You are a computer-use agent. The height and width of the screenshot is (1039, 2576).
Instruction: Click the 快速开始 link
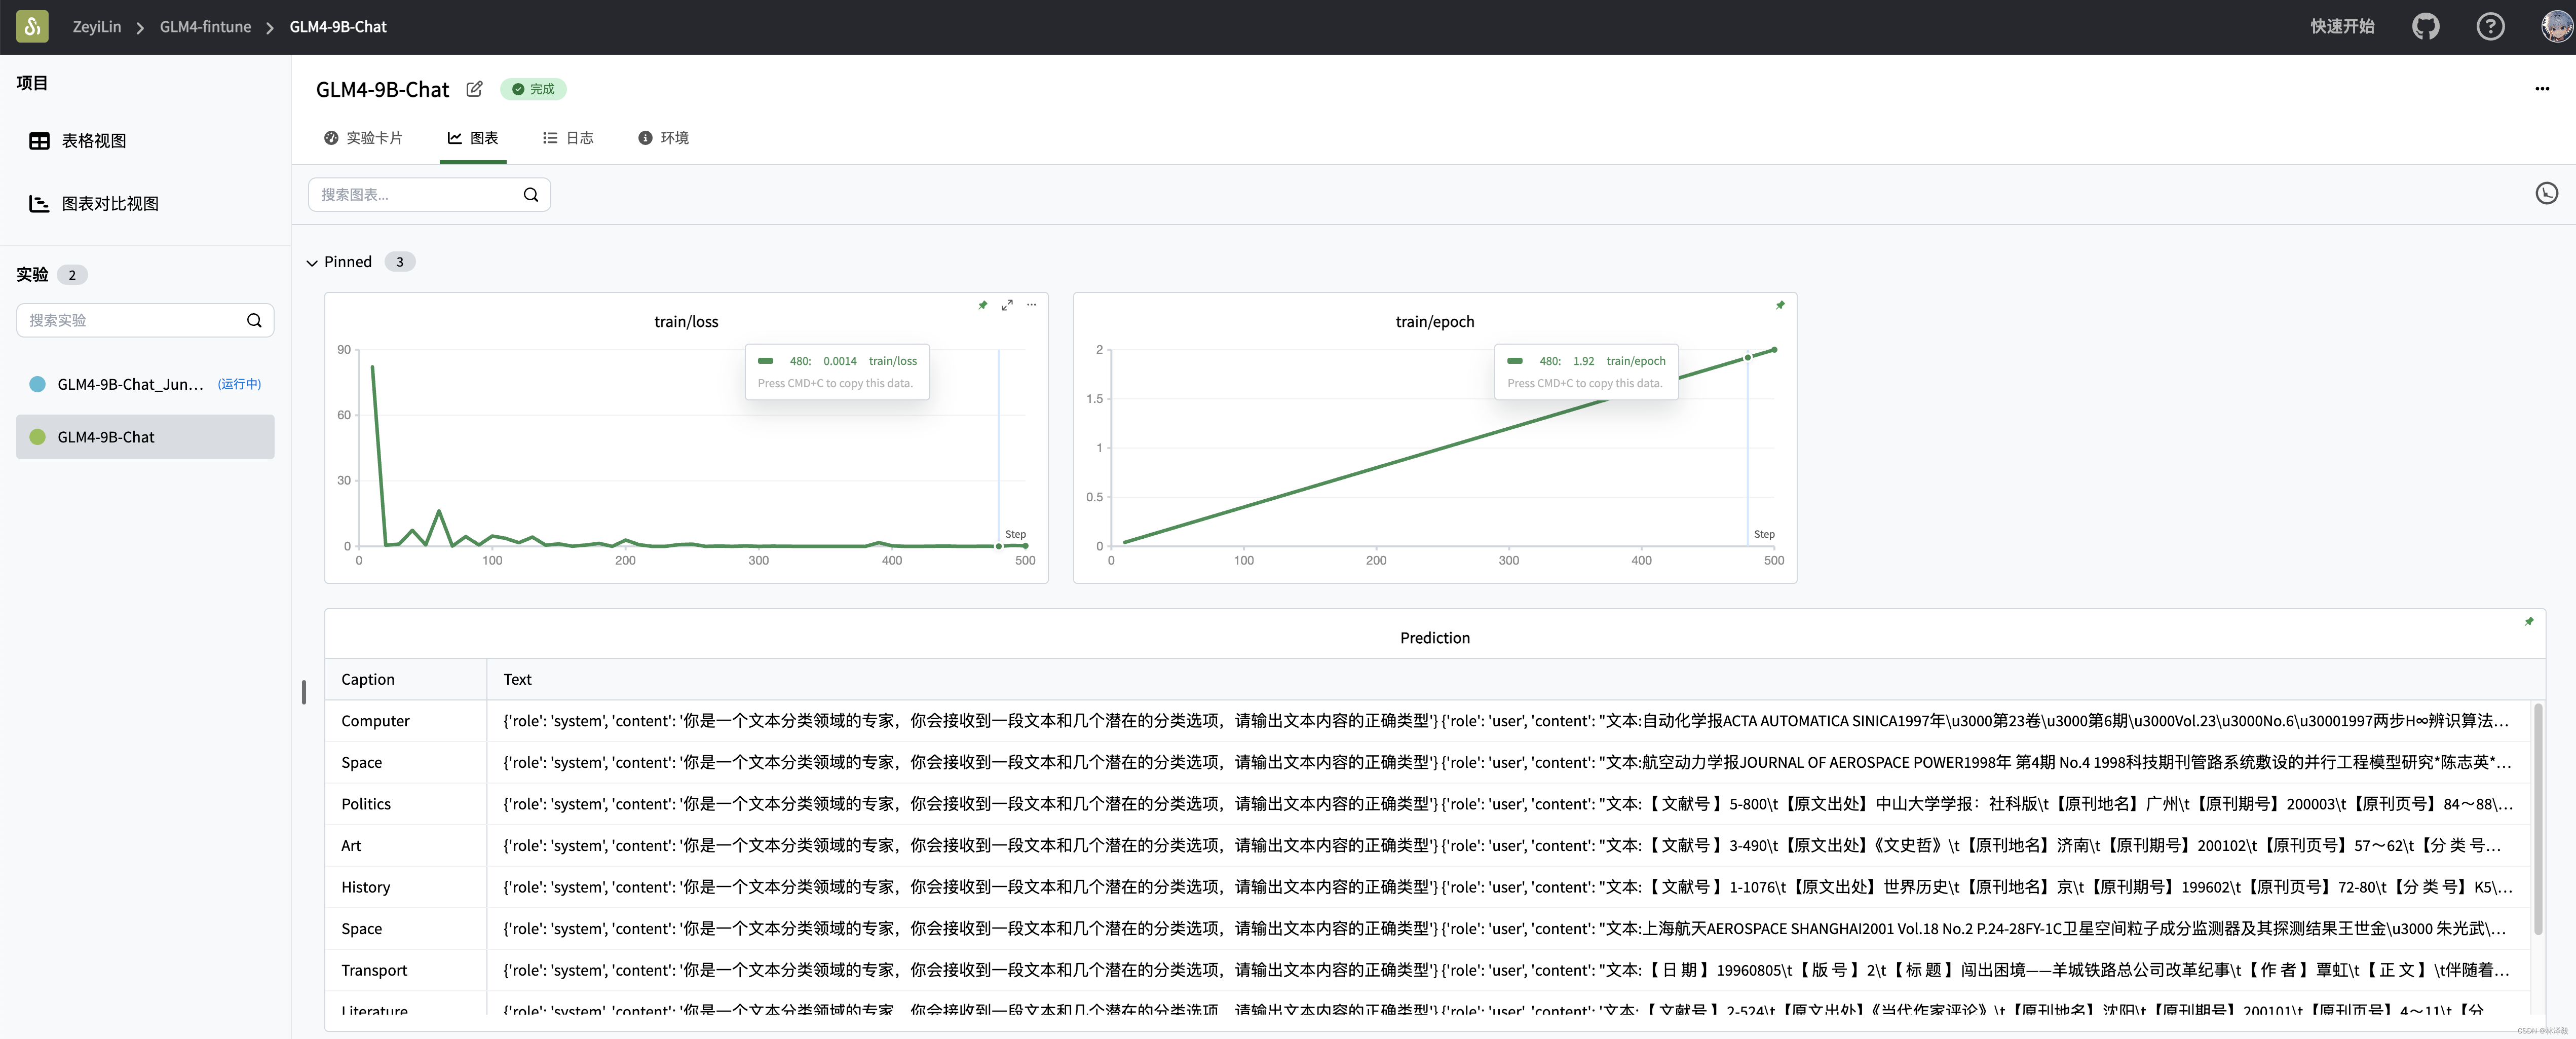2342,27
